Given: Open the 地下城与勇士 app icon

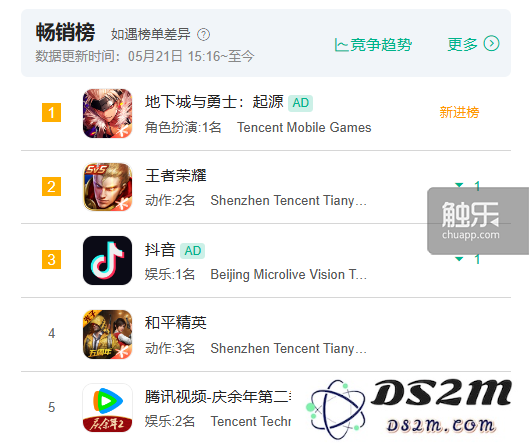Looking at the screenshot, I should click(107, 113).
